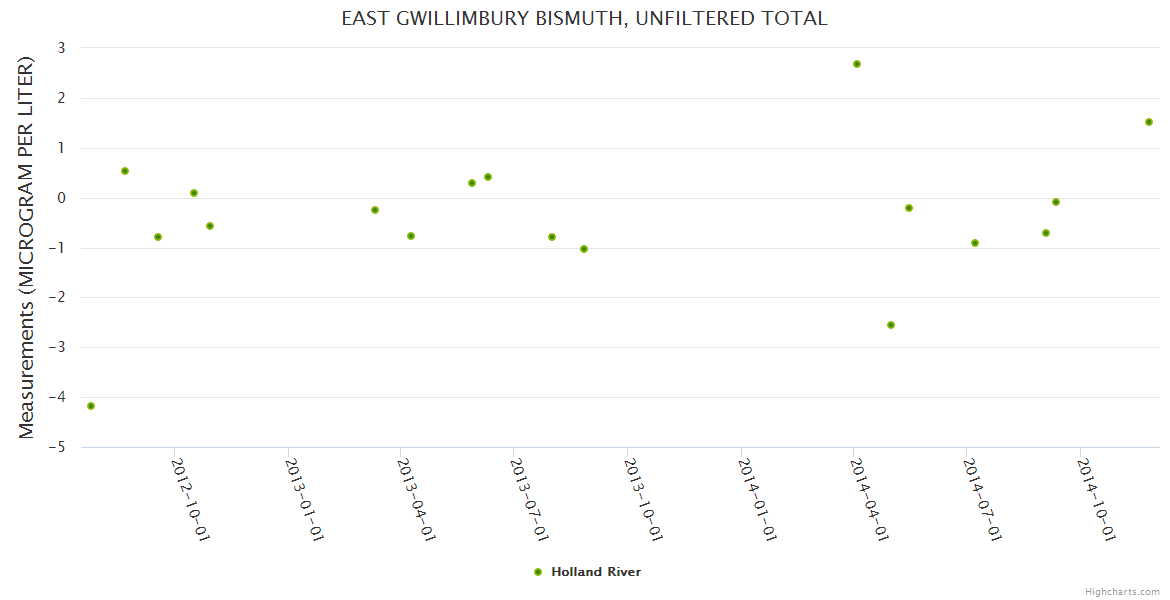Select the point near 0.4 before 2013-07-01
1170x600 pixels.
488,177
